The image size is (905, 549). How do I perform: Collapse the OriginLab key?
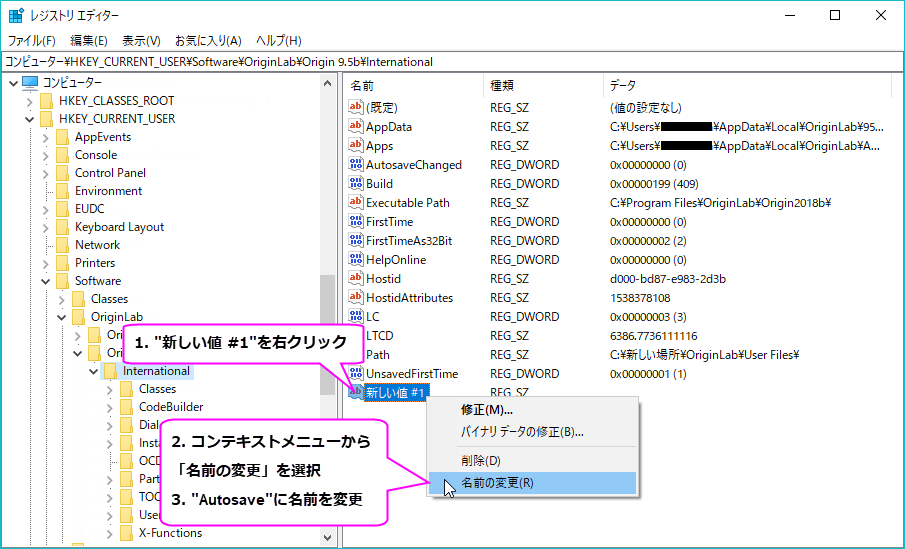62,317
